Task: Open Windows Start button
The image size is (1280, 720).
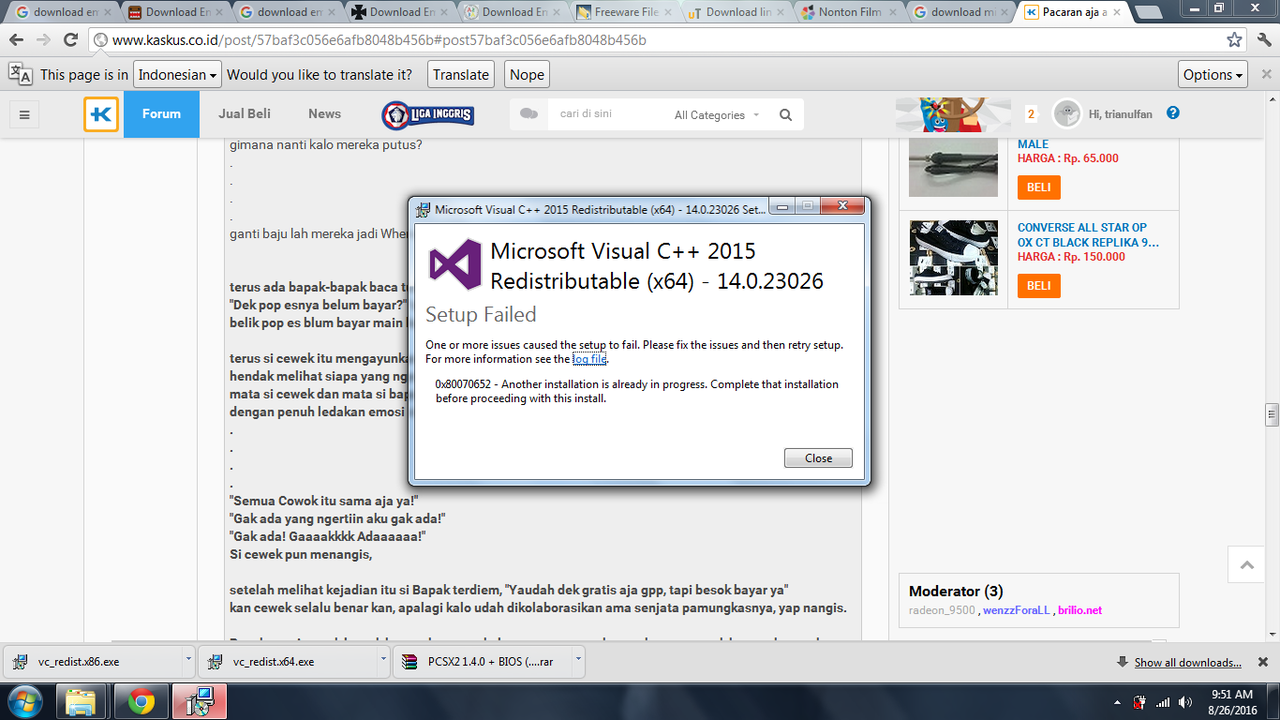Action: tap(23, 702)
